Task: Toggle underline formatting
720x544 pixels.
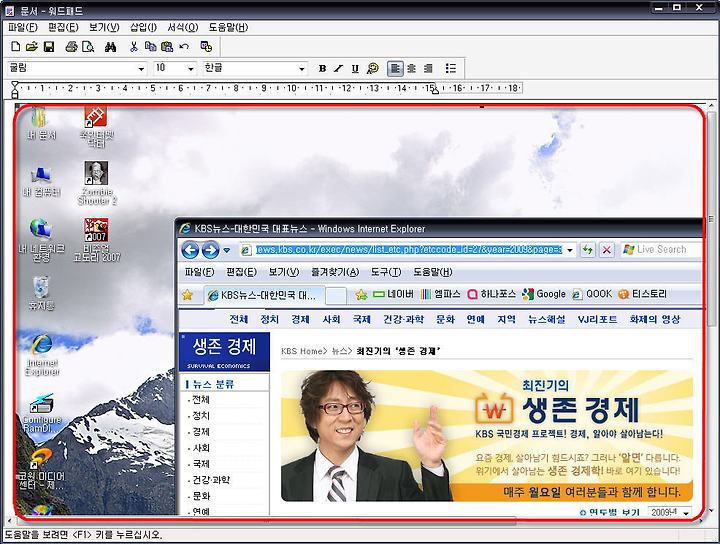Action: [x=355, y=68]
